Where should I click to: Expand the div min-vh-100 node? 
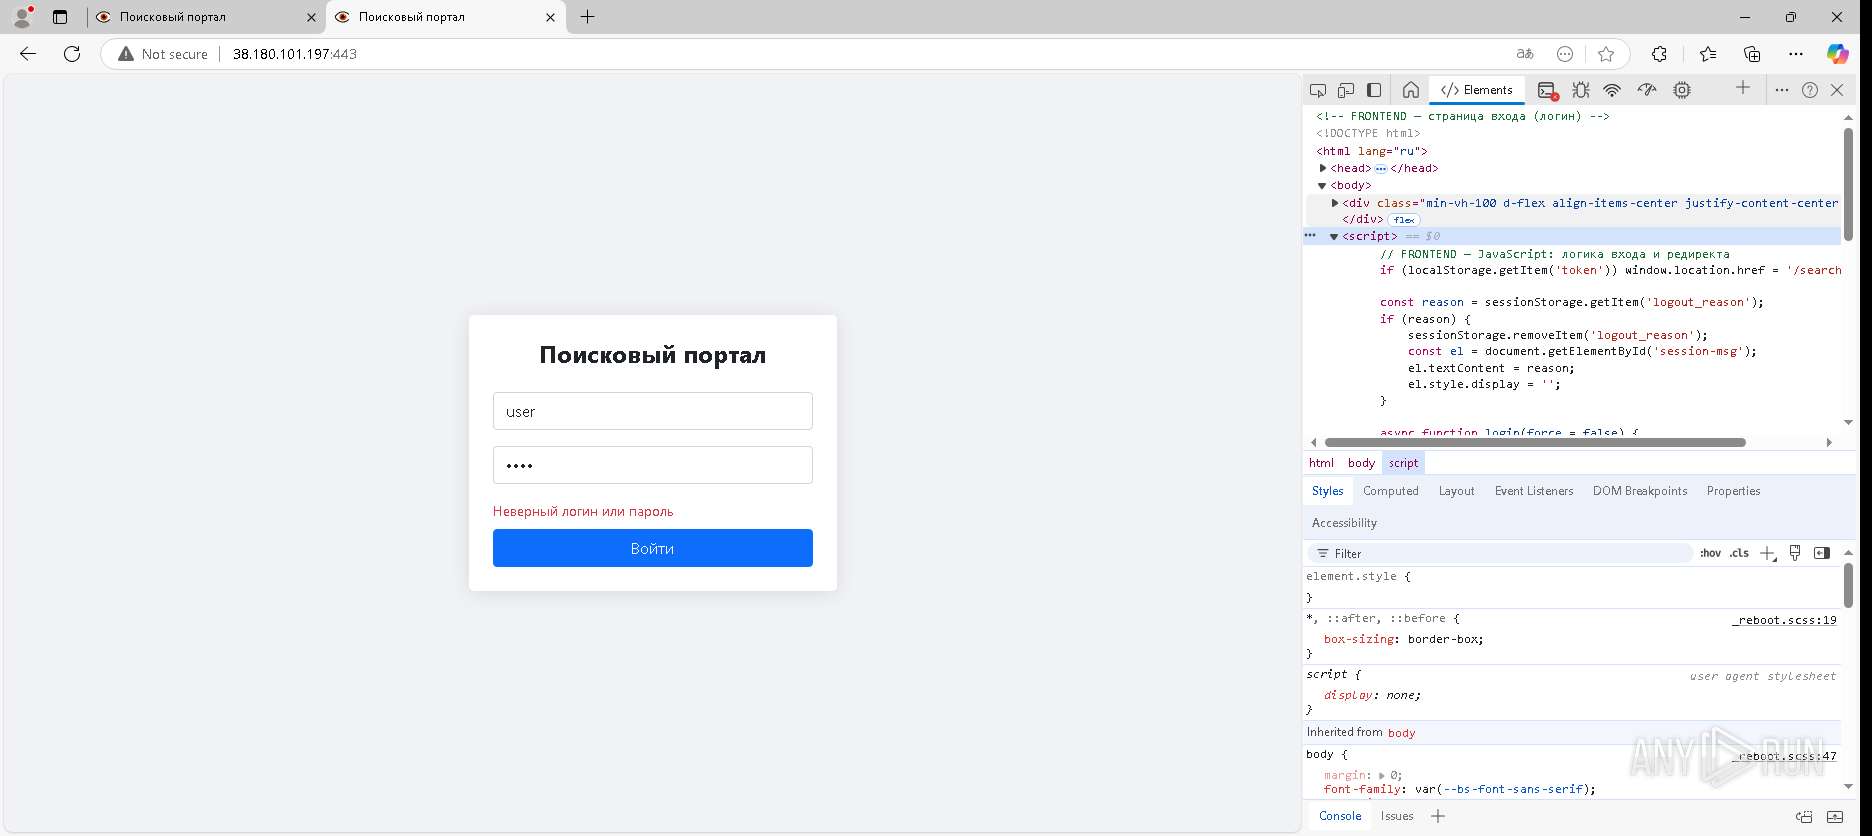[1335, 203]
